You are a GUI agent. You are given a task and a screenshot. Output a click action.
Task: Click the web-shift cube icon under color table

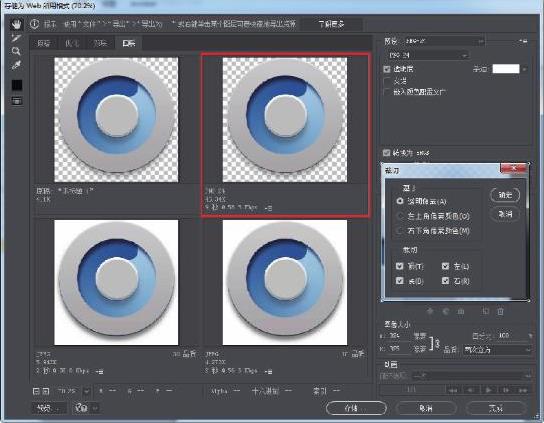[445, 311]
